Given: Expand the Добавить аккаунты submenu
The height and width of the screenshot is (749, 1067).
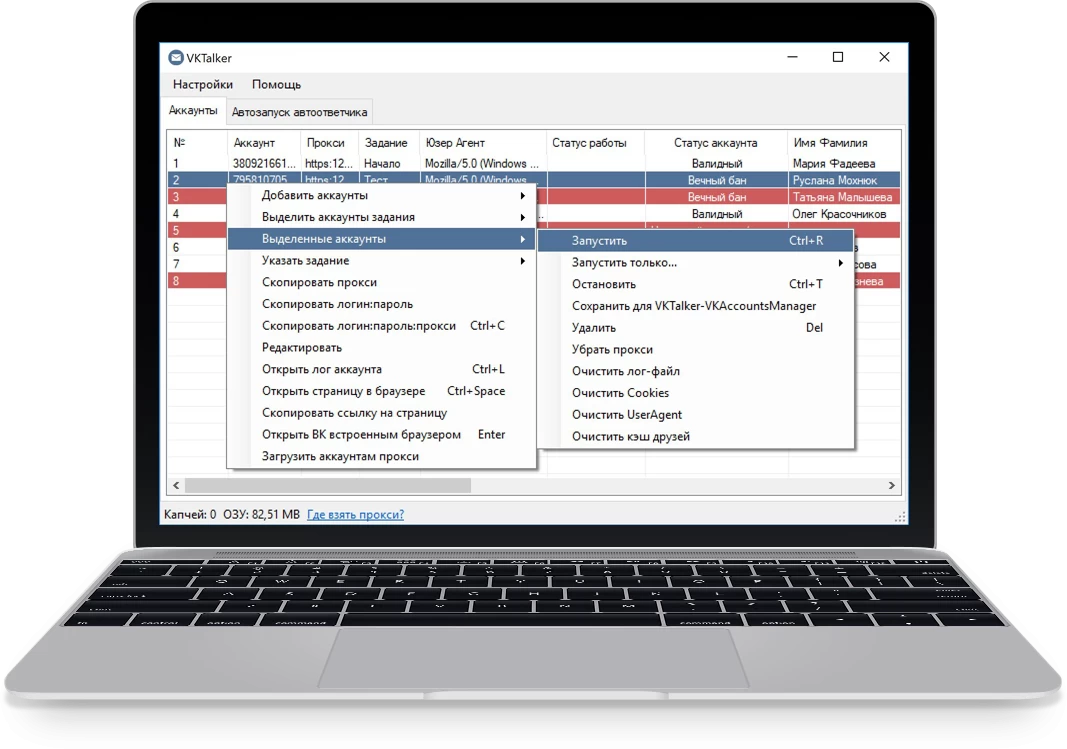Looking at the screenshot, I should tap(382, 195).
